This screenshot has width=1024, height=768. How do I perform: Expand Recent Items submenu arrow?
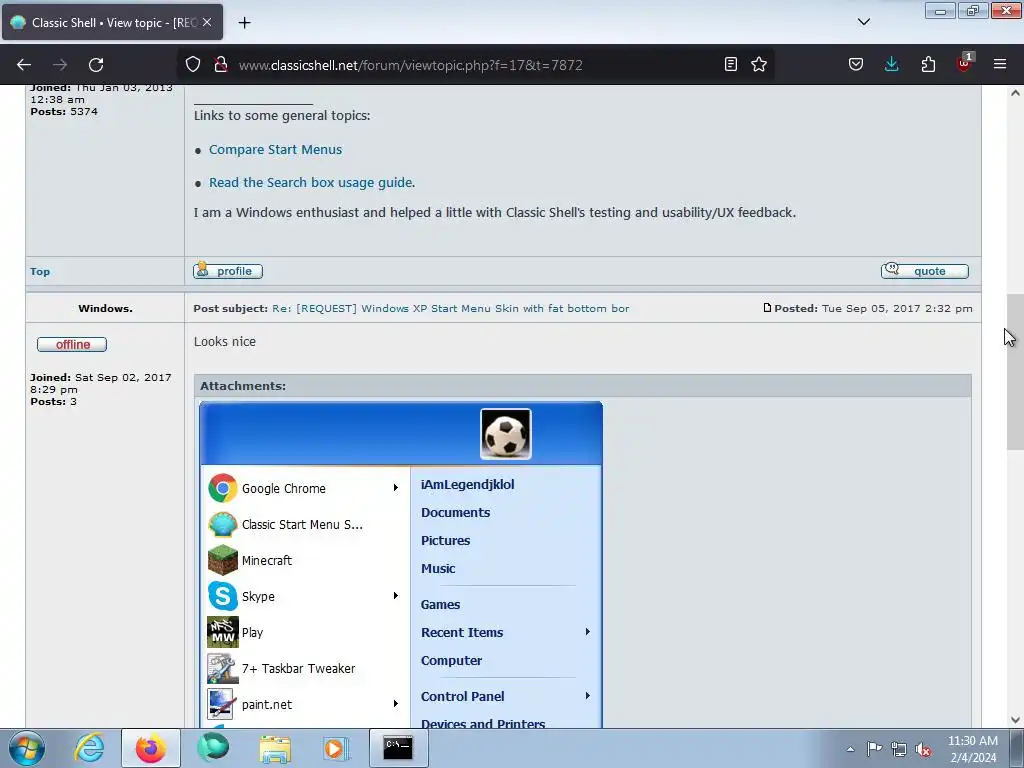tap(588, 632)
